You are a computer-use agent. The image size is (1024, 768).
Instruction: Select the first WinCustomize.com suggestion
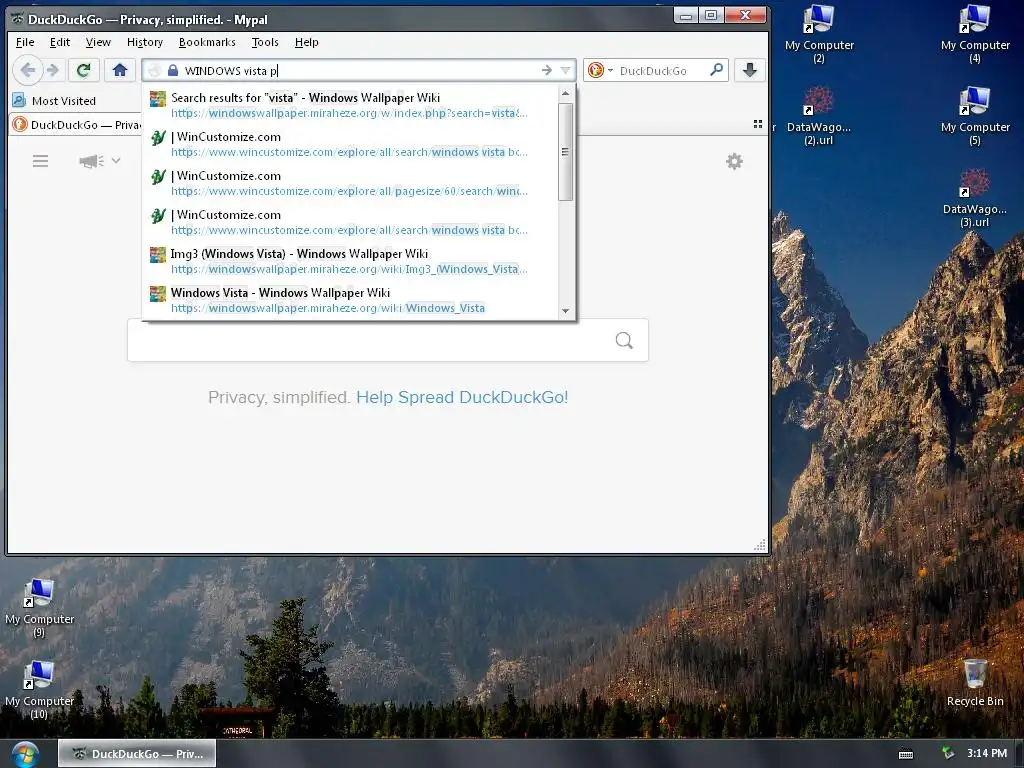tap(350, 144)
